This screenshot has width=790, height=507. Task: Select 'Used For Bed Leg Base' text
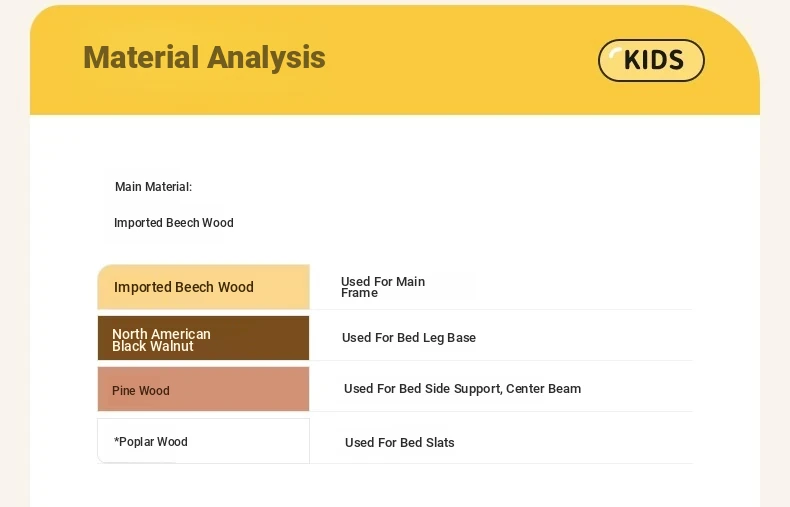[x=408, y=338]
